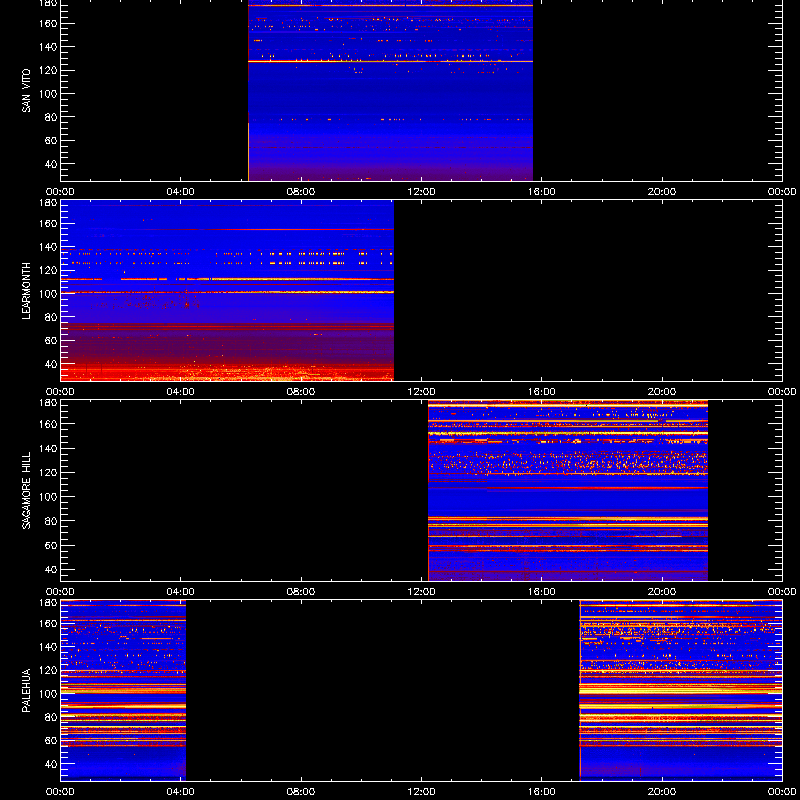Click the 40 frequency label on San Vito axis
This screenshot has width=800, height=800.
coord(52,164)
